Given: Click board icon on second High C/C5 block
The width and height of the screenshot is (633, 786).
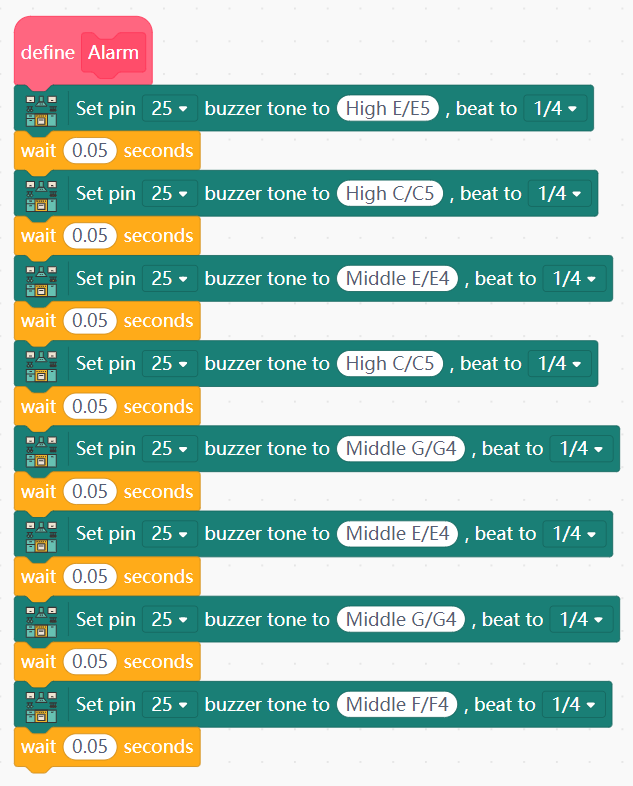Looking at the screenshot, I should pyautogui.click(x=41, y=364).
